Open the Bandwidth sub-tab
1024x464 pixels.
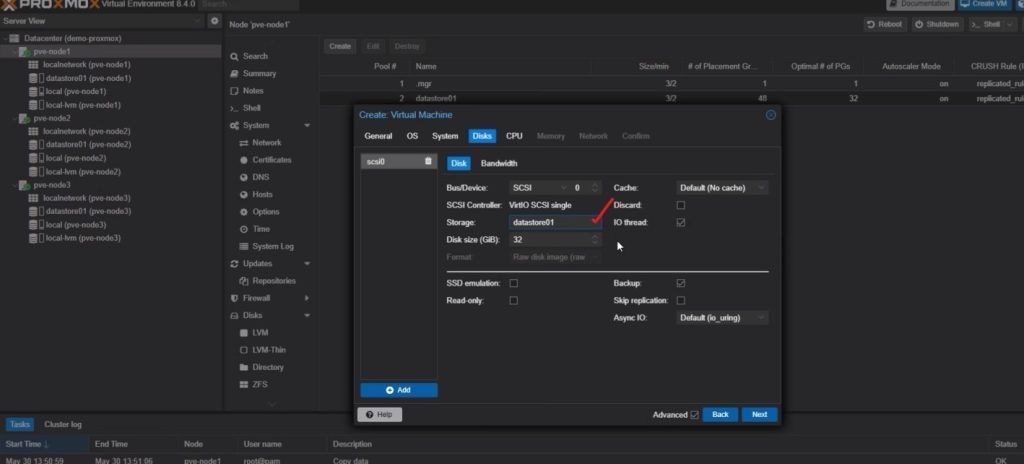point(499,163)
